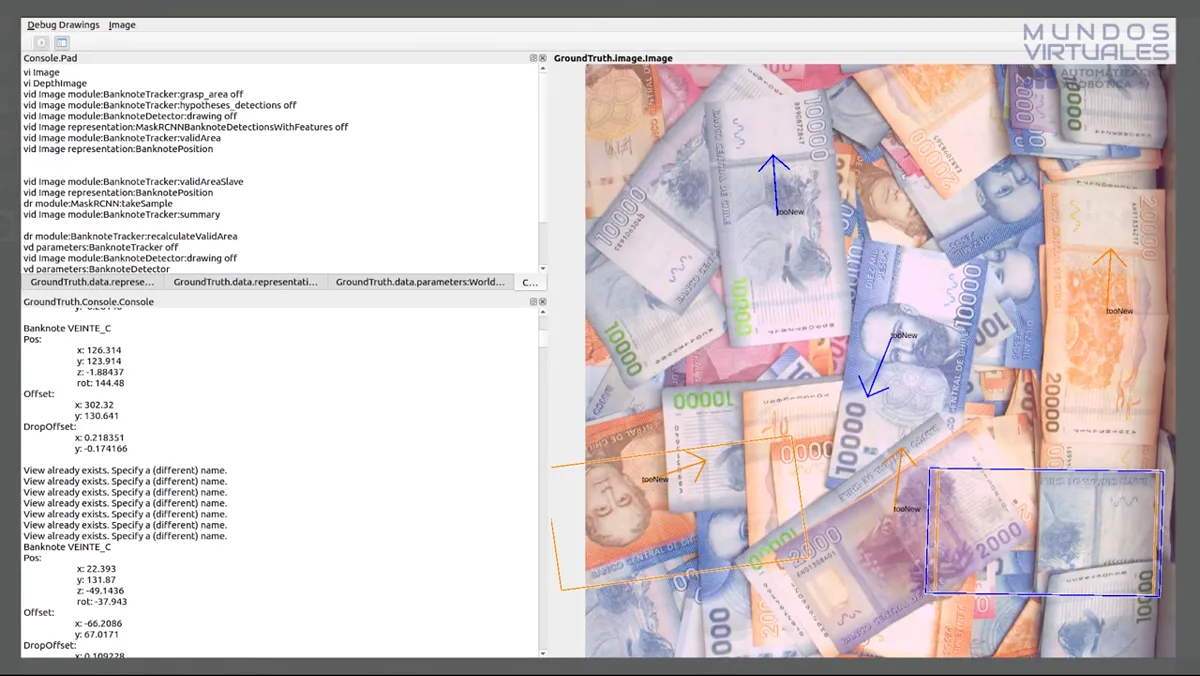Select the truncated C... tab

tap(530, 282)
